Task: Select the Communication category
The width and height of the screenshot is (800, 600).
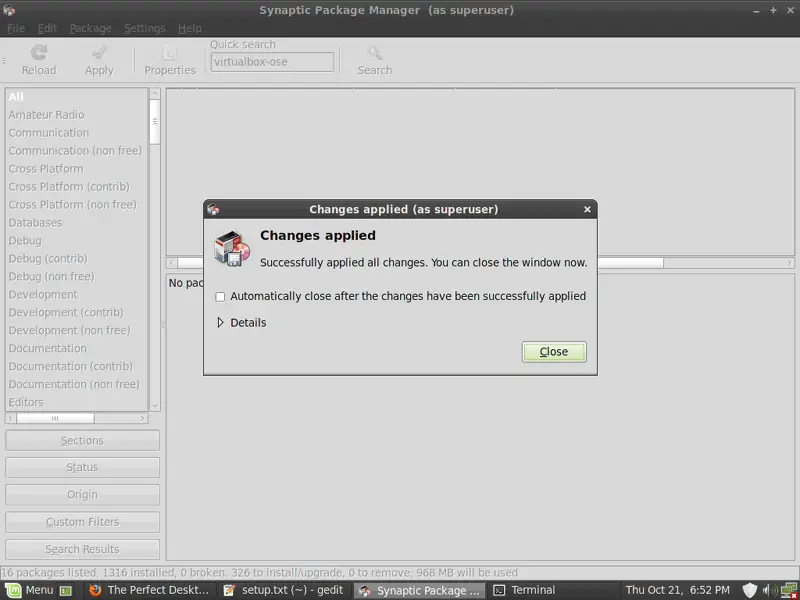Action: coord(77,133)
